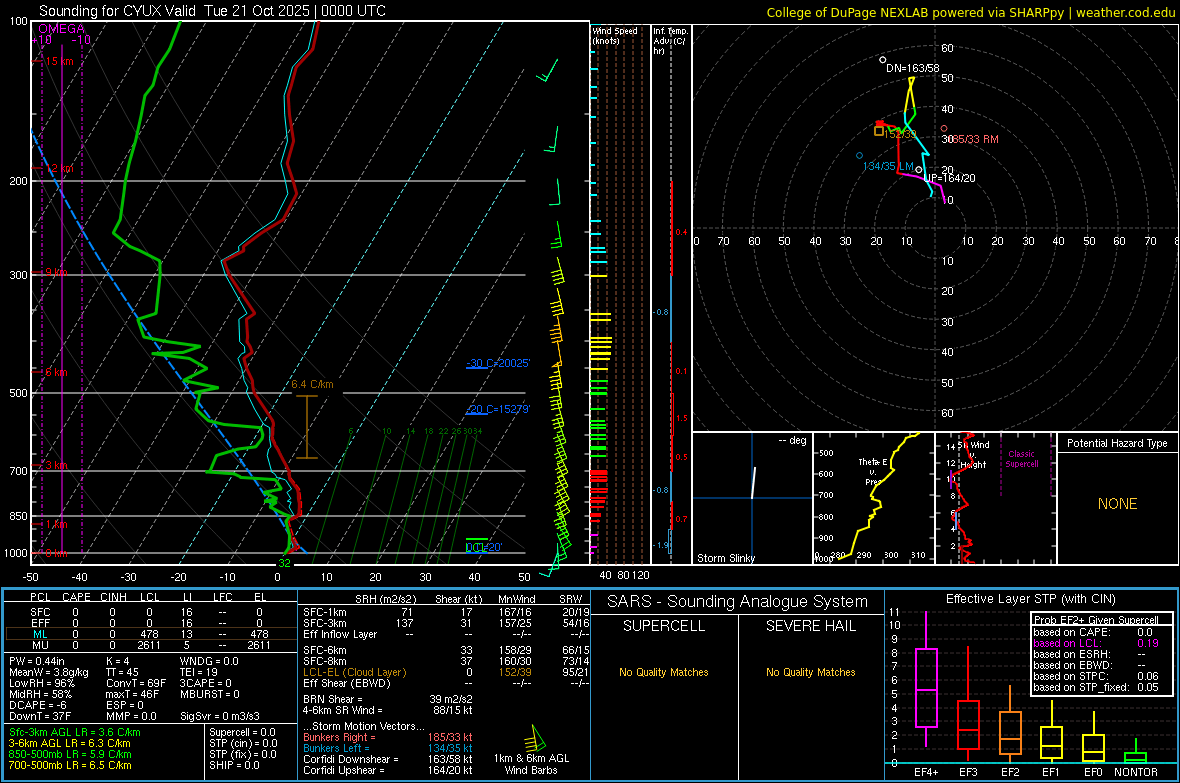Select the '134/35 LM' hodograph label

point(888,166)
